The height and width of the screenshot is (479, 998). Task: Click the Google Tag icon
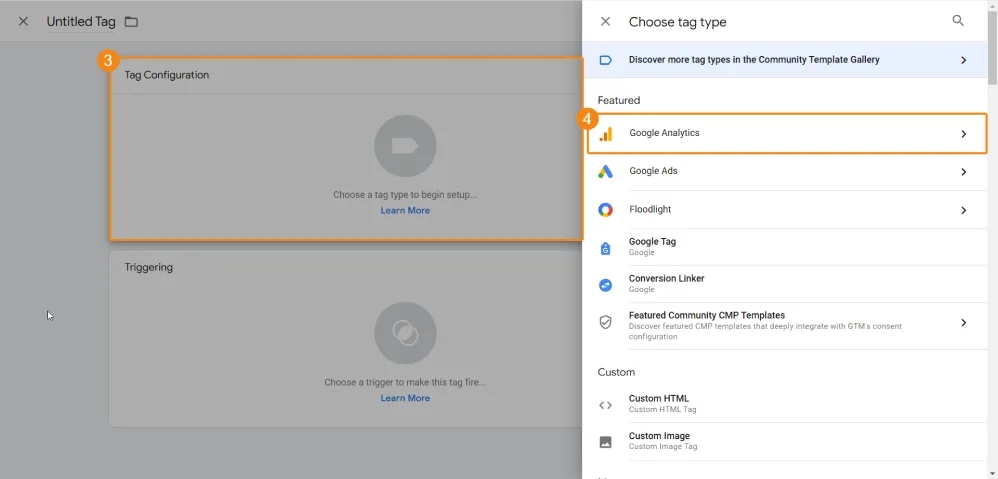pyautogui.click(x=605, y=249)
